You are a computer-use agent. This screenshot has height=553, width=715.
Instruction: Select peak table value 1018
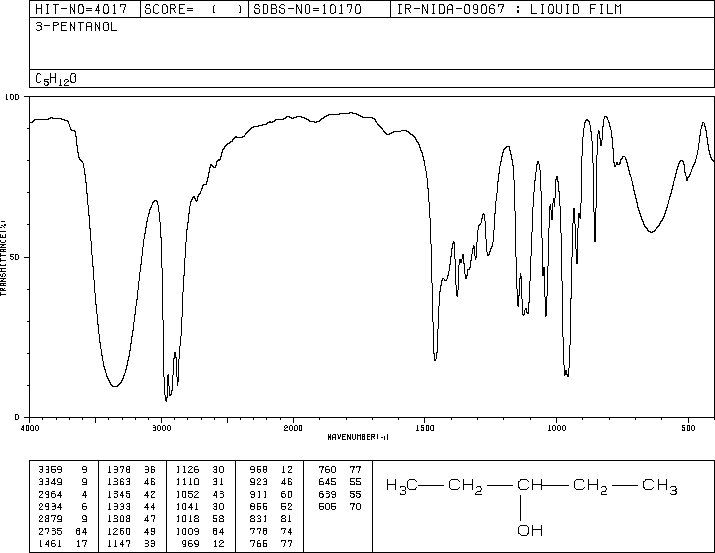[187, 519]
